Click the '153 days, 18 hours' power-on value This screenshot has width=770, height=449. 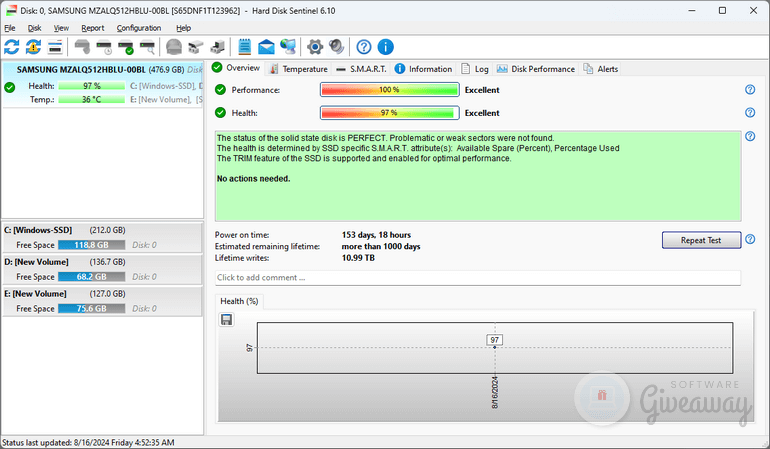376,235
